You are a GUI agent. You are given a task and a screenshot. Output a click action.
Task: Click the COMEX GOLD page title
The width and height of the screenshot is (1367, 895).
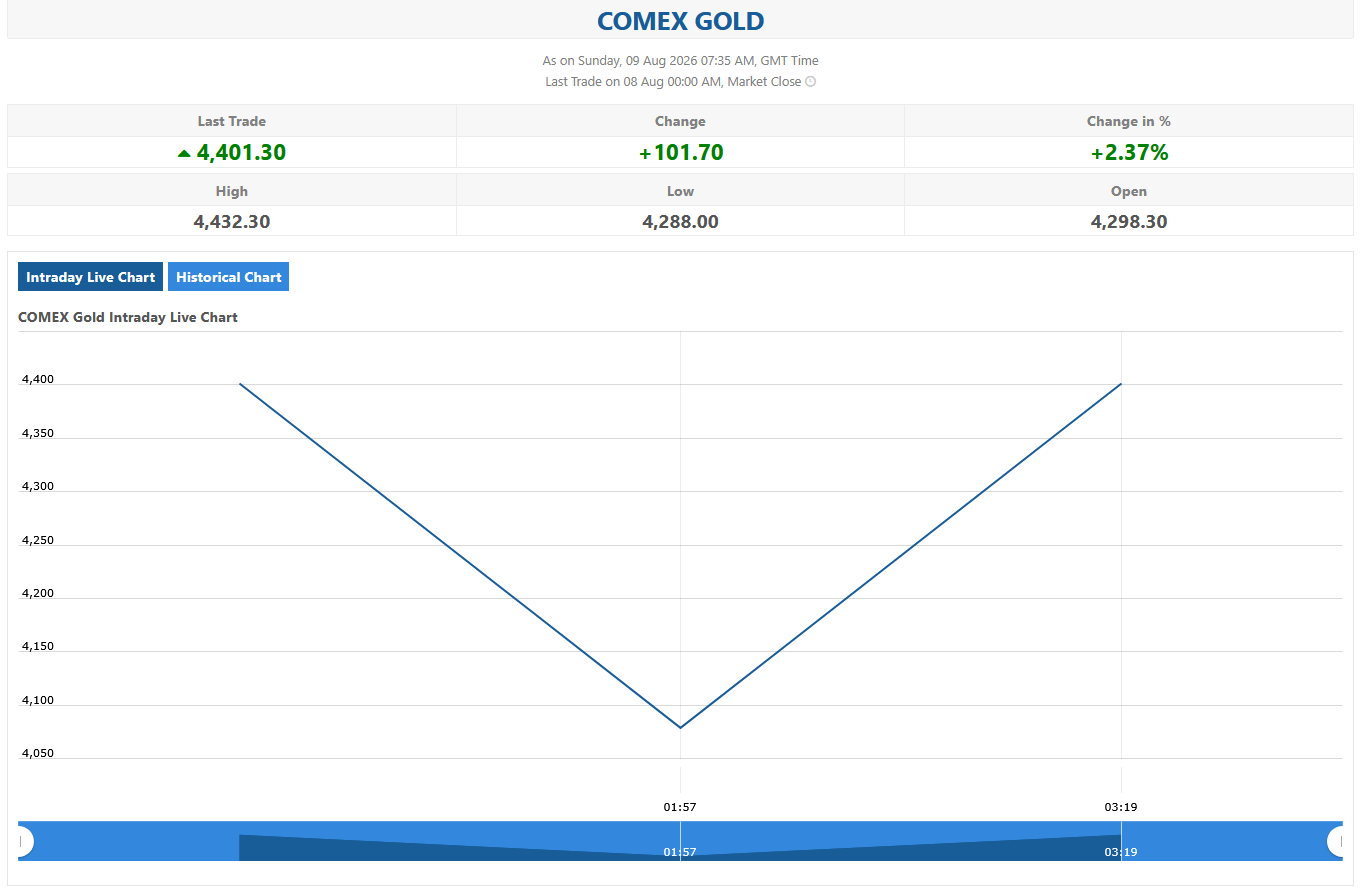point(680,21)
